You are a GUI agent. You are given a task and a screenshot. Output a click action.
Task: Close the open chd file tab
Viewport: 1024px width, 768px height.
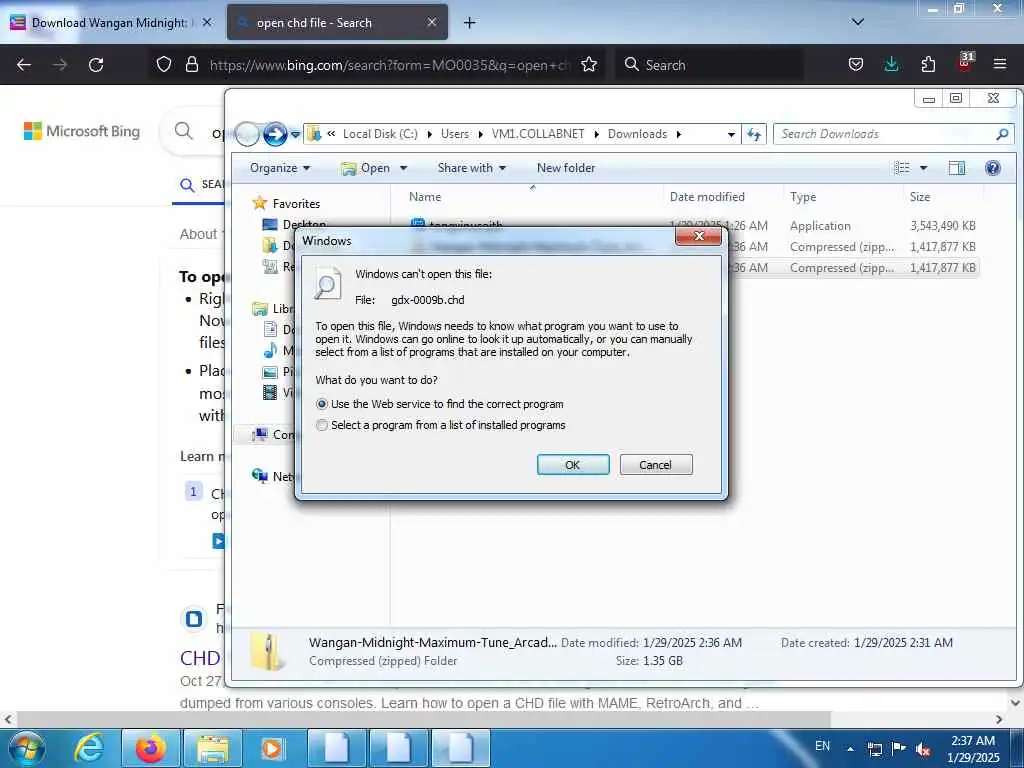pos(432,23)
